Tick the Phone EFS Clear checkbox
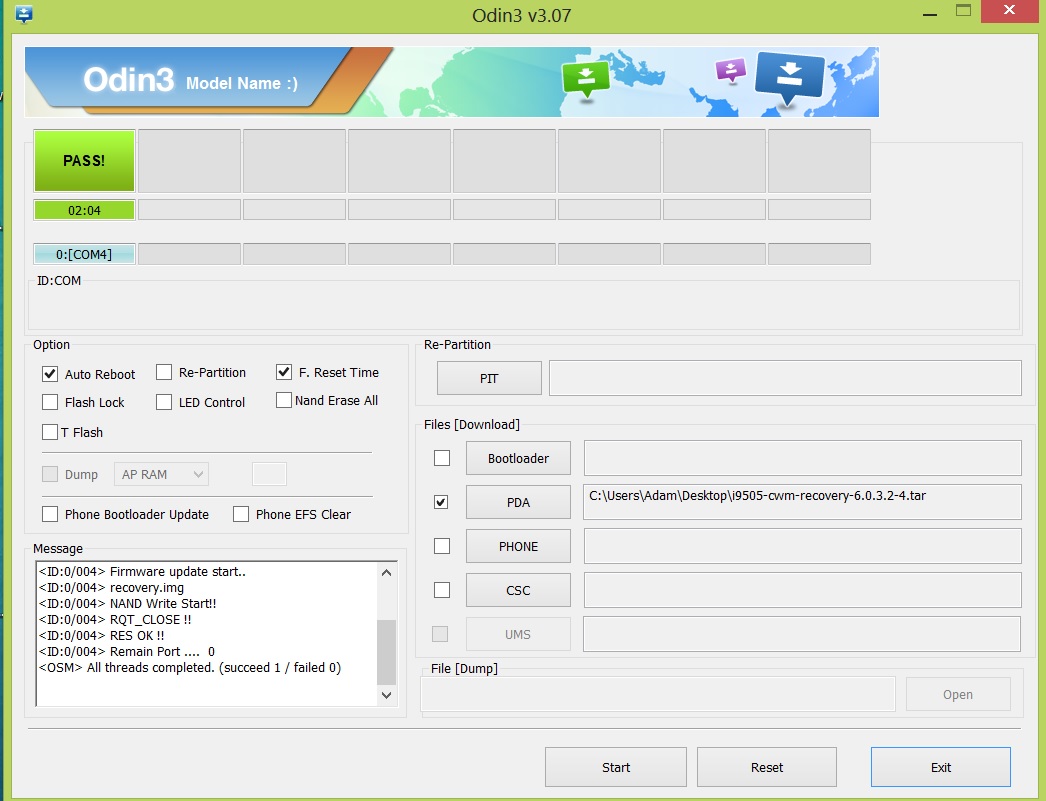The width and height of the screenshot is (1046, 801). click(x=241, y=514)
